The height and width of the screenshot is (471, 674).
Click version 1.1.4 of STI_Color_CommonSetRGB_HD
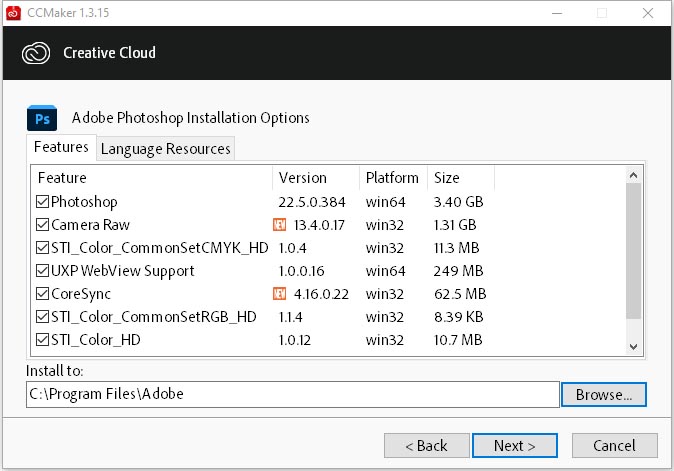[x=290, y=317]
